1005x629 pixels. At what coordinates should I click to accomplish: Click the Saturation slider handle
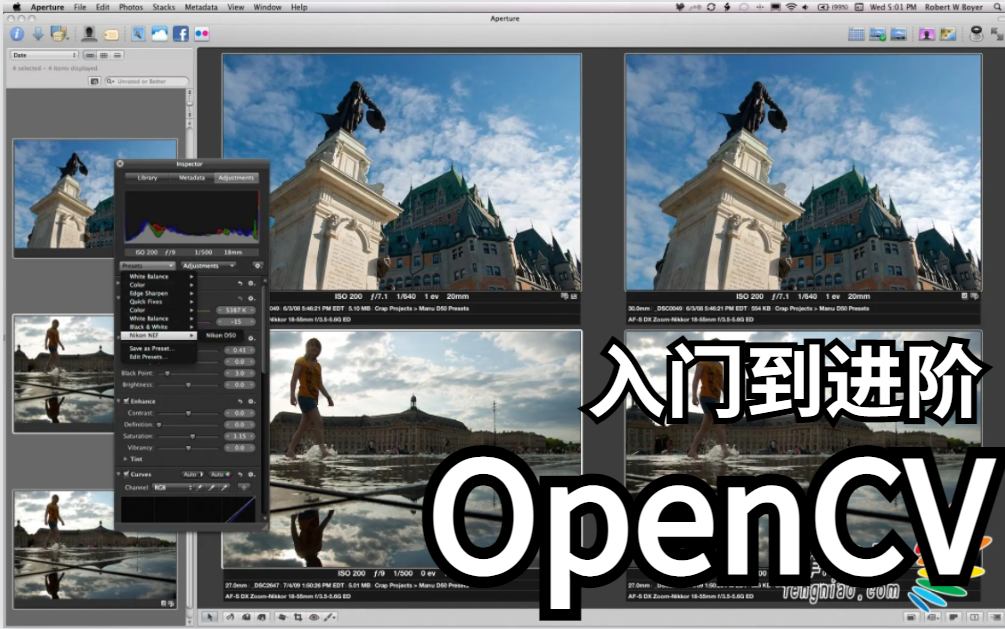[x=192, y=435]
